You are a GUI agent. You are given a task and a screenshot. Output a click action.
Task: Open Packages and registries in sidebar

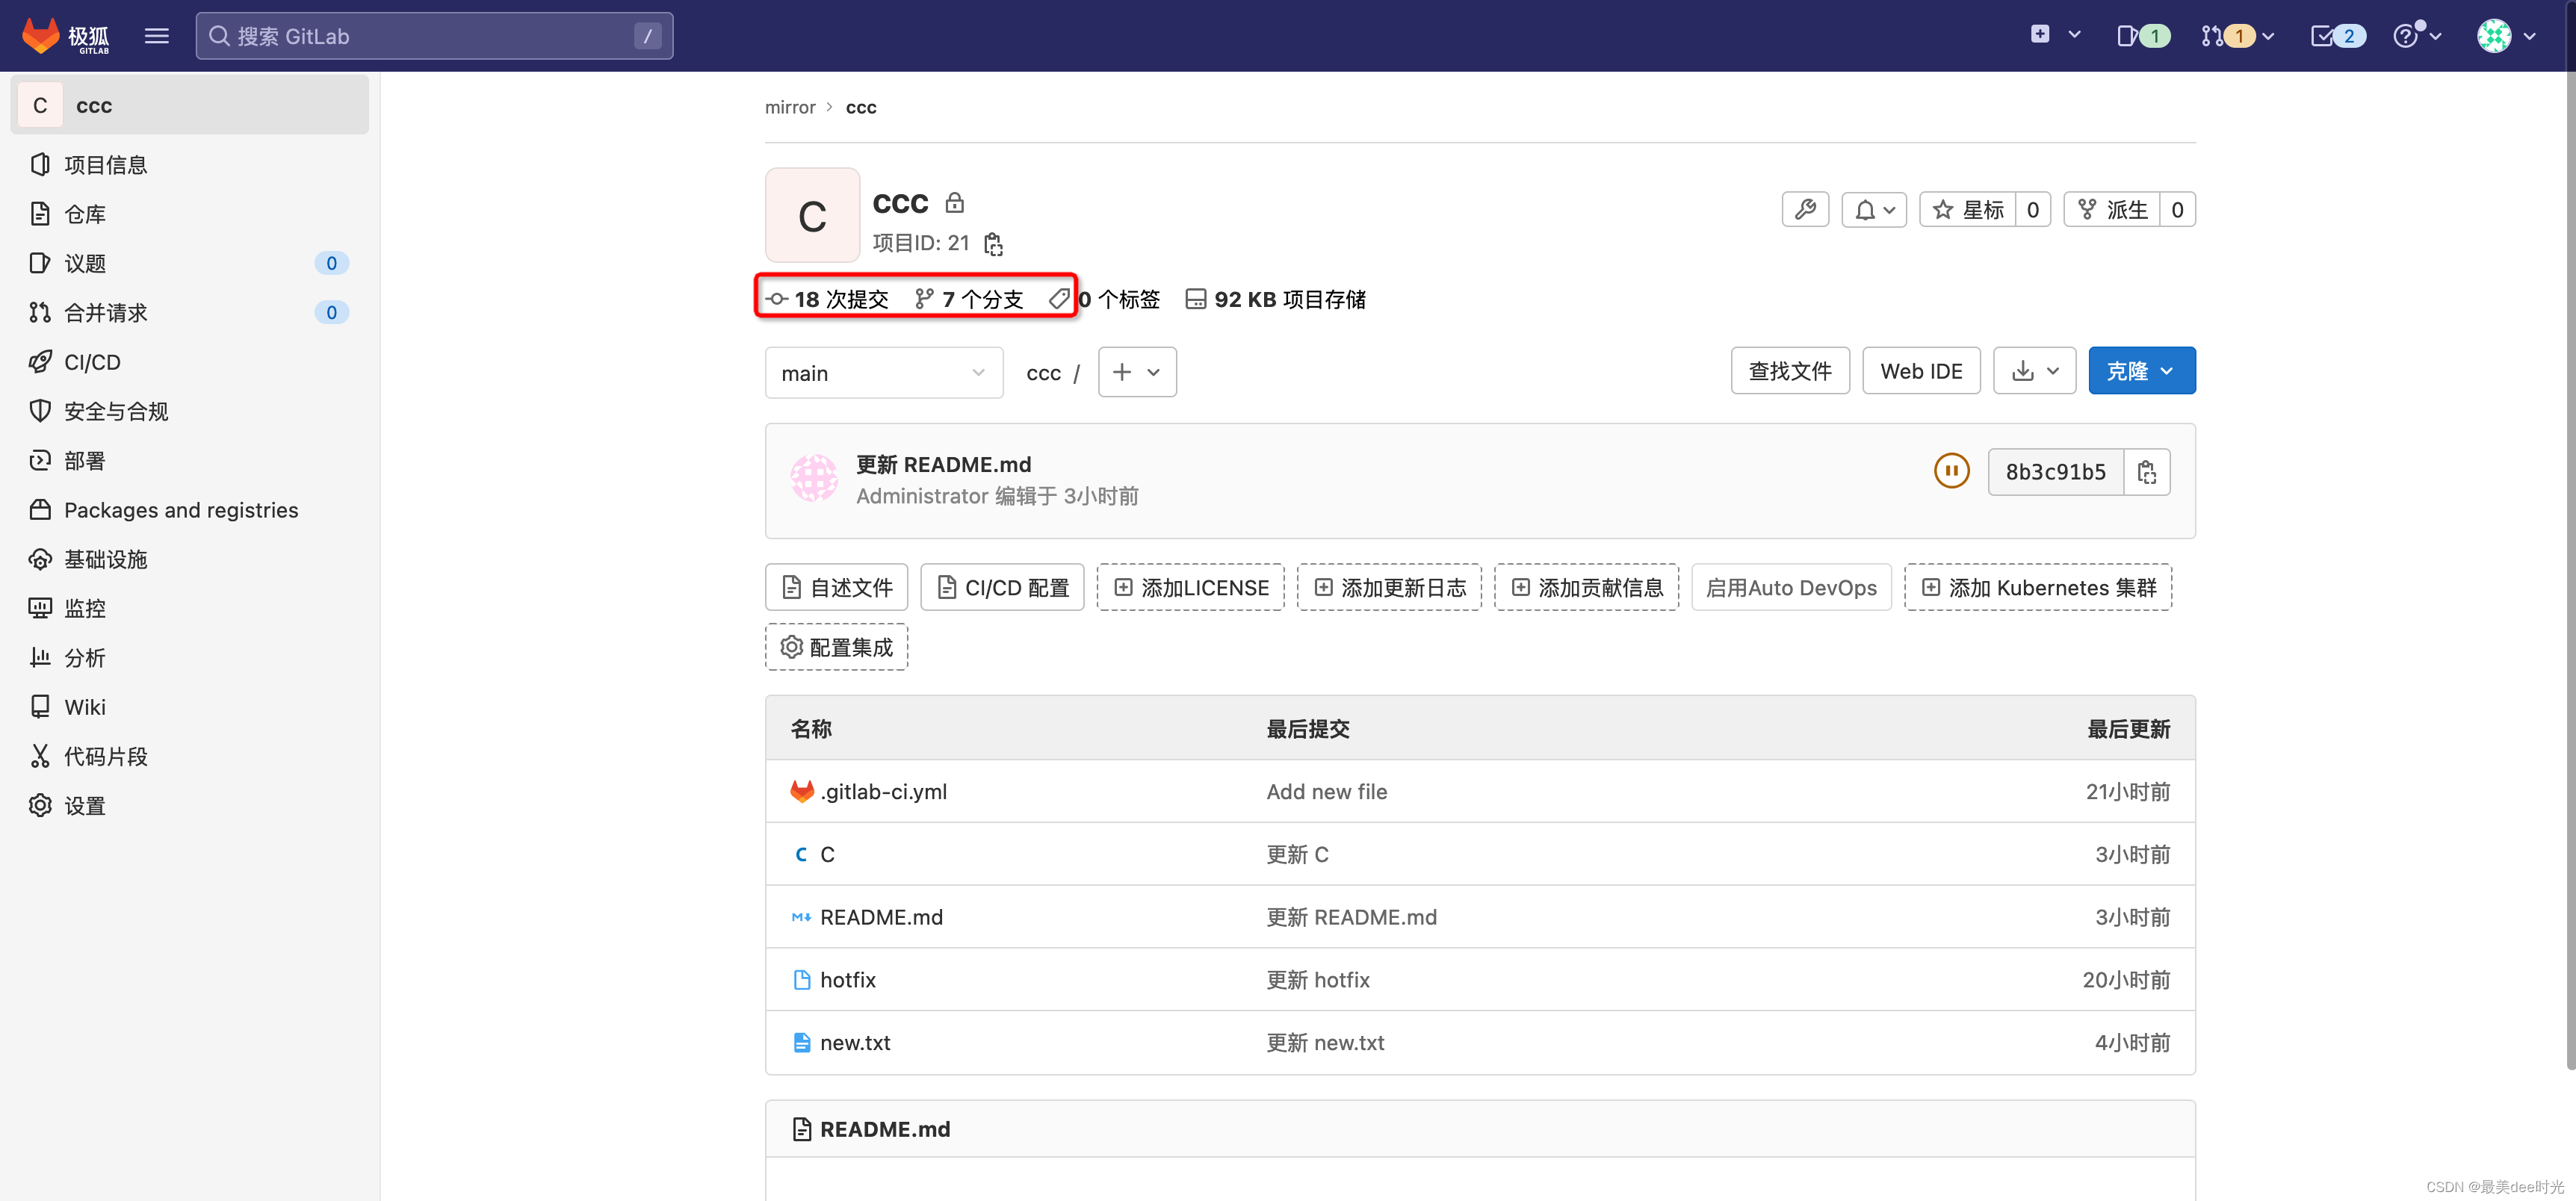[x=181, y=510]
